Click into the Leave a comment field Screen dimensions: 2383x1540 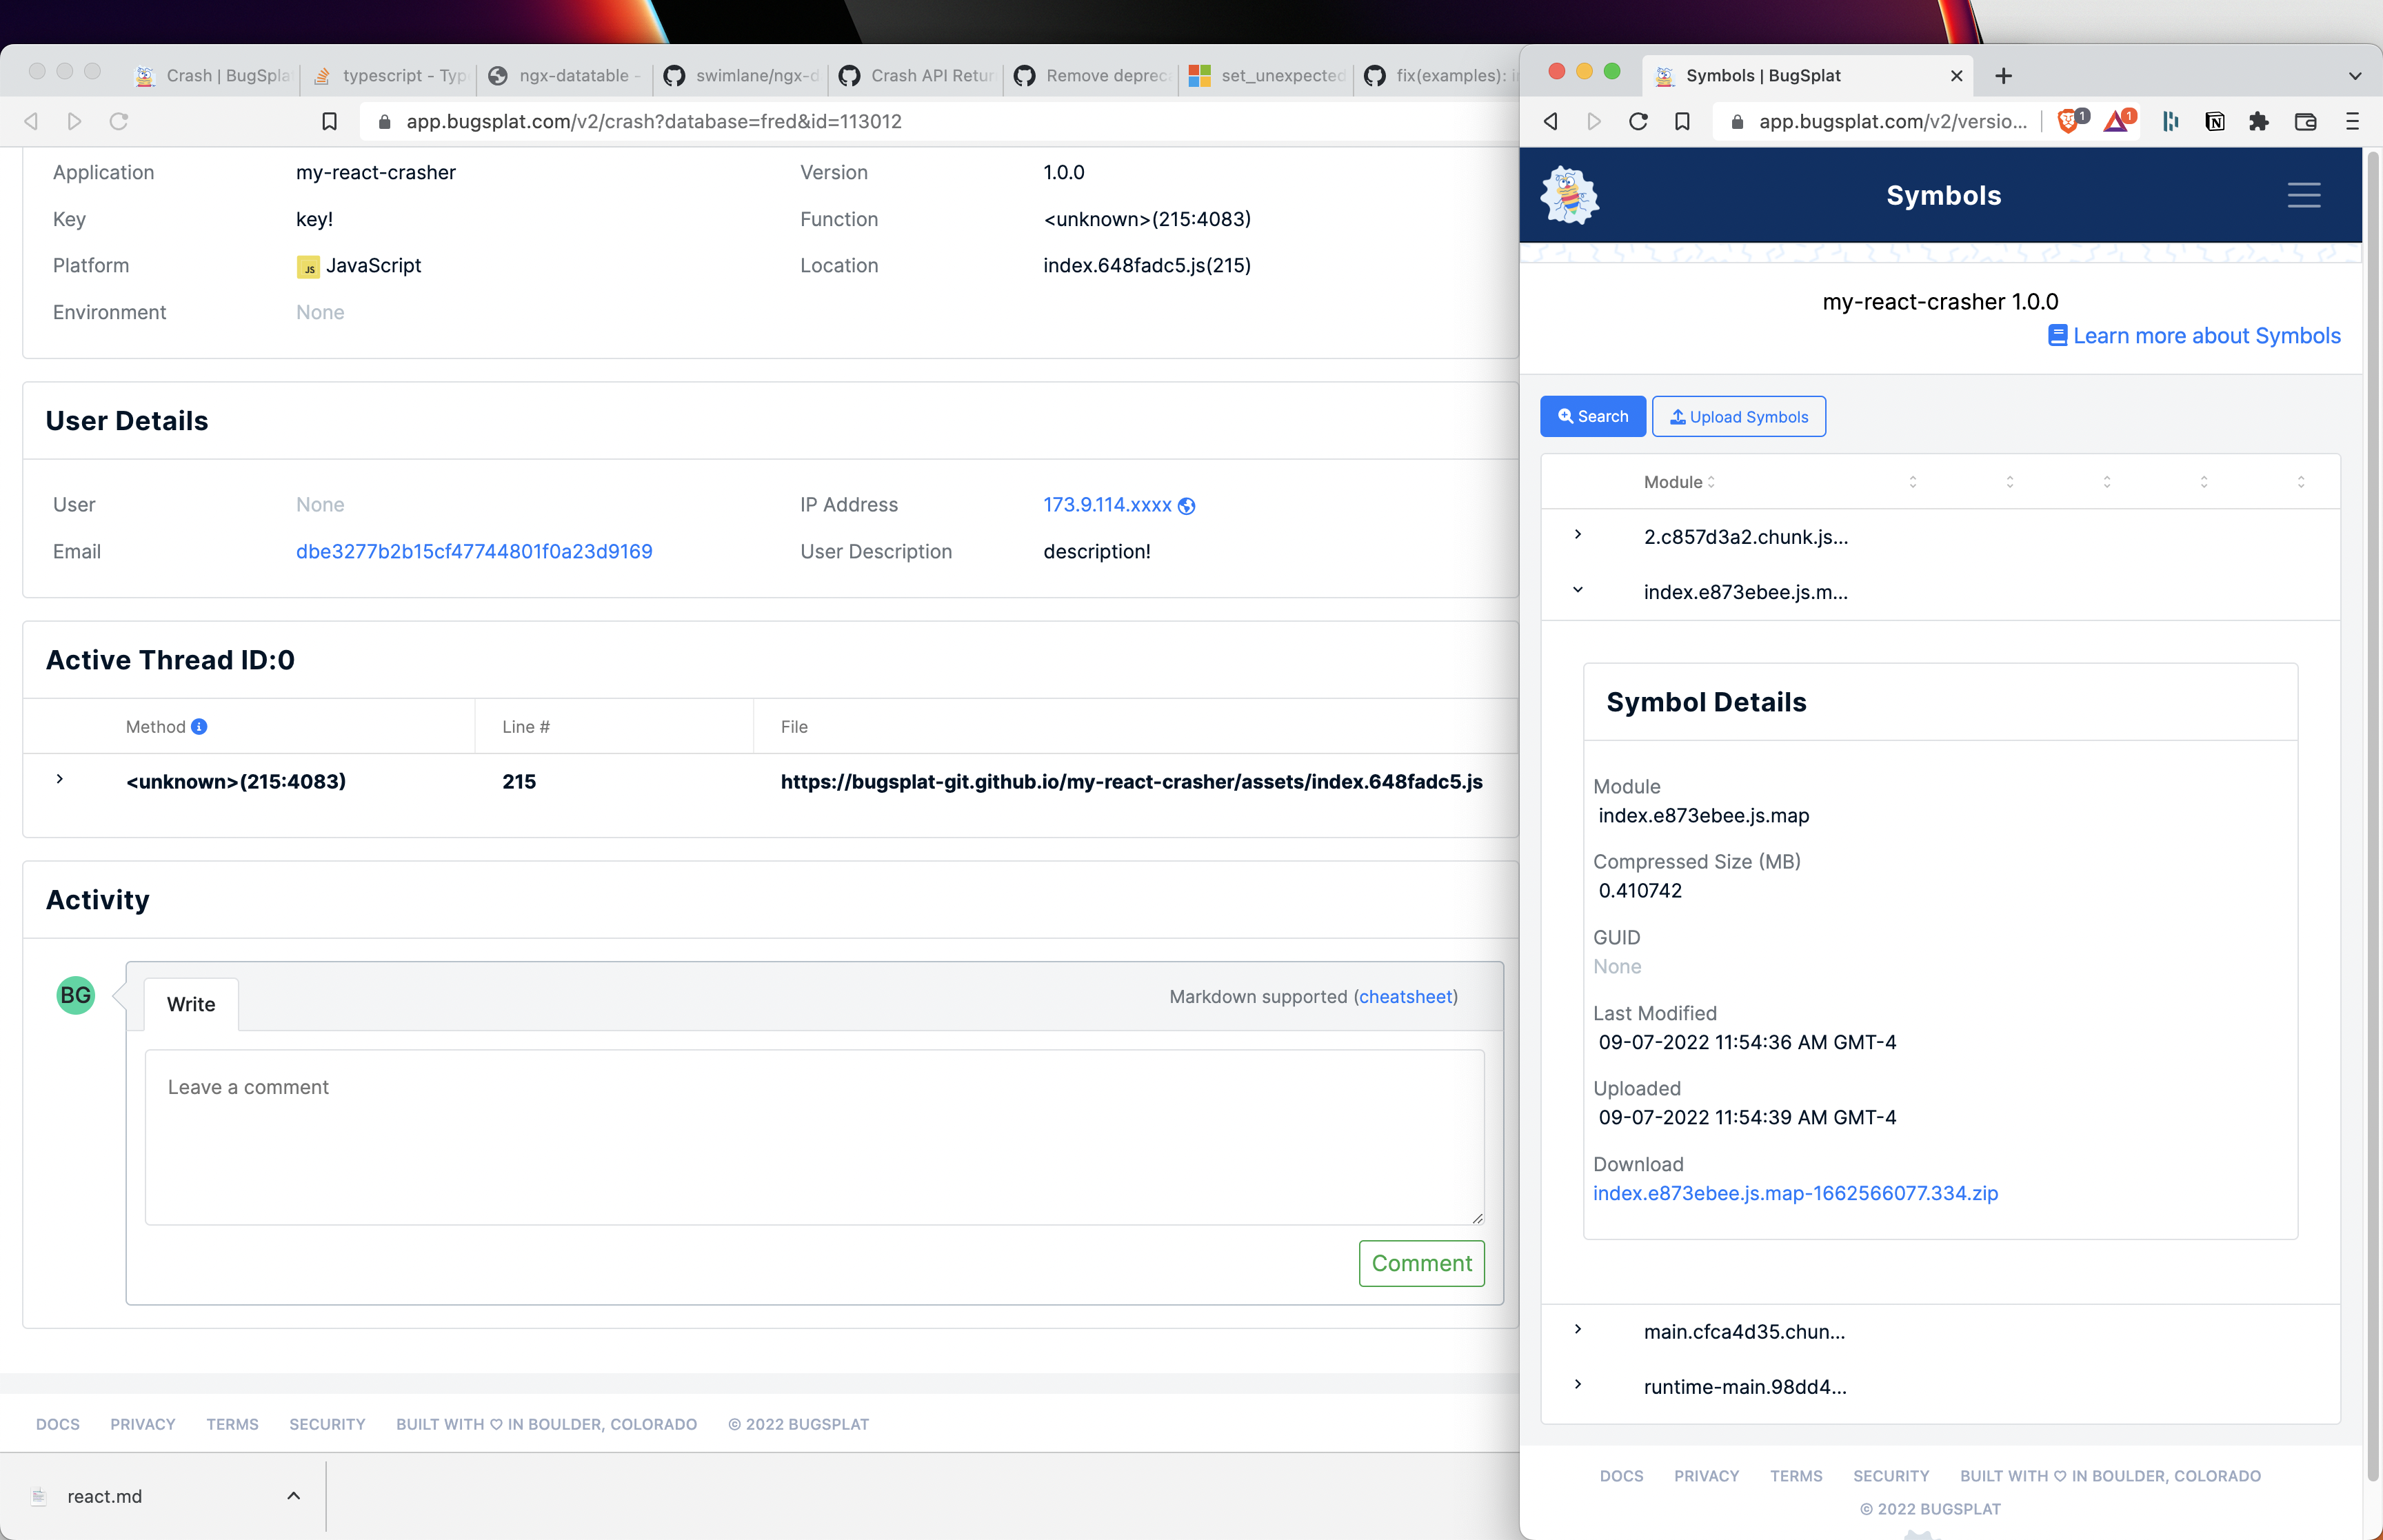coord(814,1137)
